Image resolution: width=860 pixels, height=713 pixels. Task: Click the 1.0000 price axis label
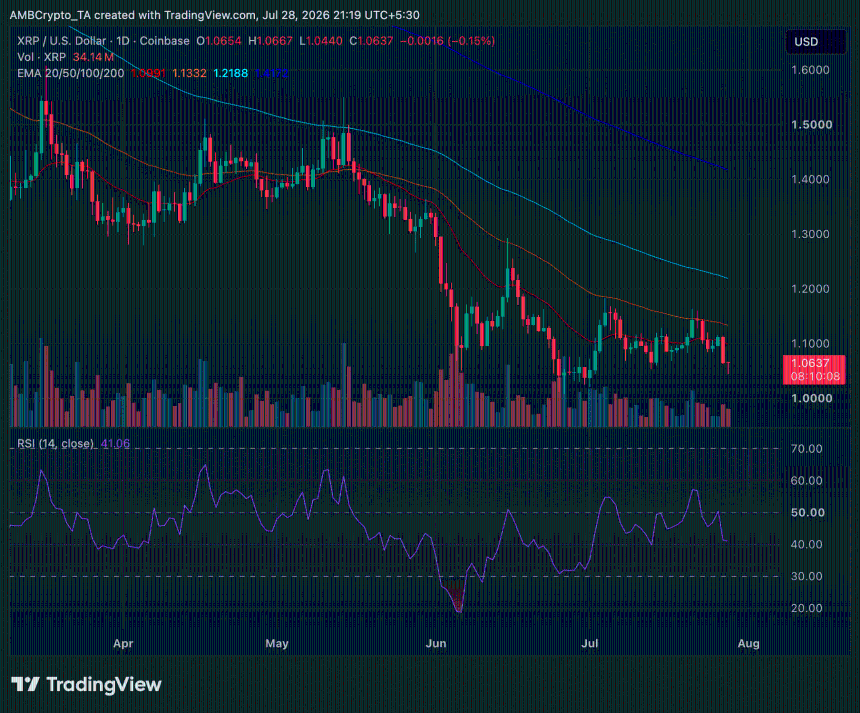coord(812,398)
